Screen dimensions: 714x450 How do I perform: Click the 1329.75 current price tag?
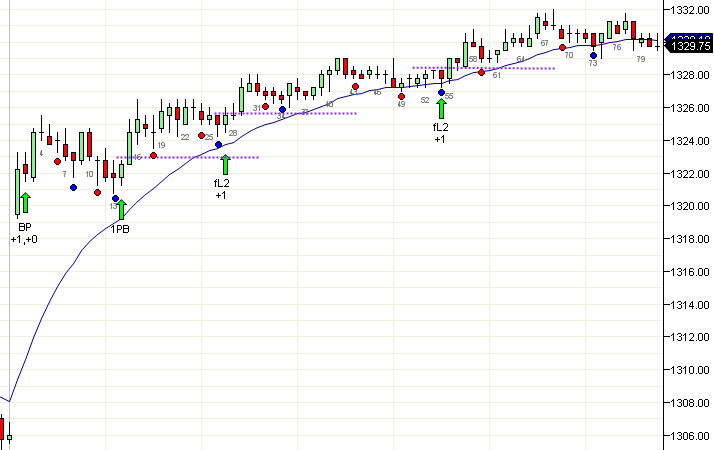click(690, 46)
